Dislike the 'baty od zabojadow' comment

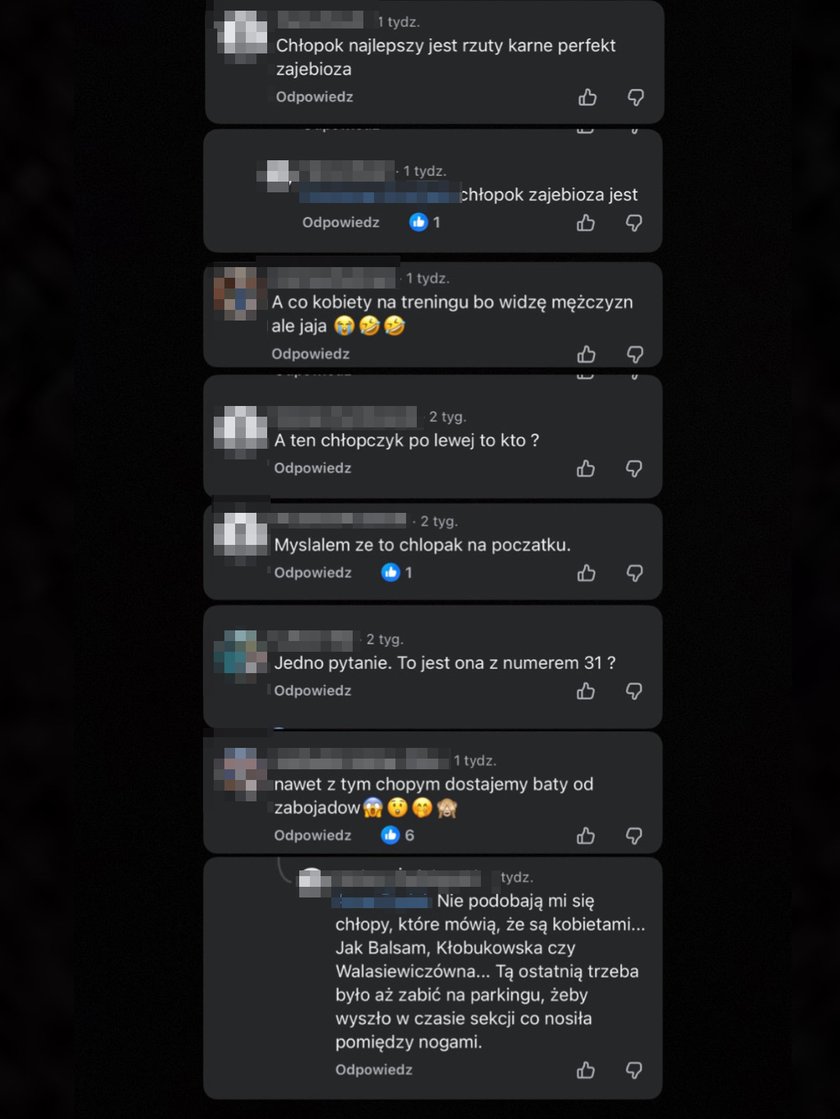[x=634, y=836]
